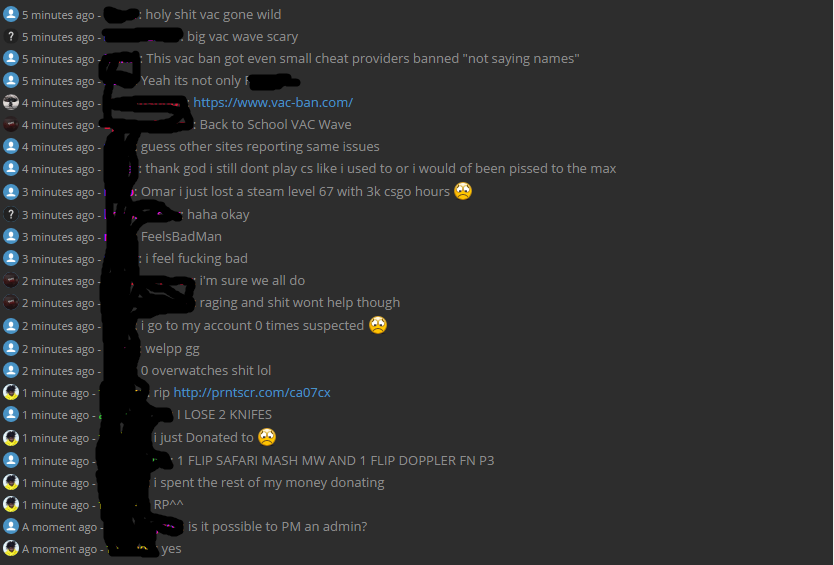834x565 pixels.
Task: Click avatar beside 'rip' screenshot link message
Action: [x=11, y=392]
